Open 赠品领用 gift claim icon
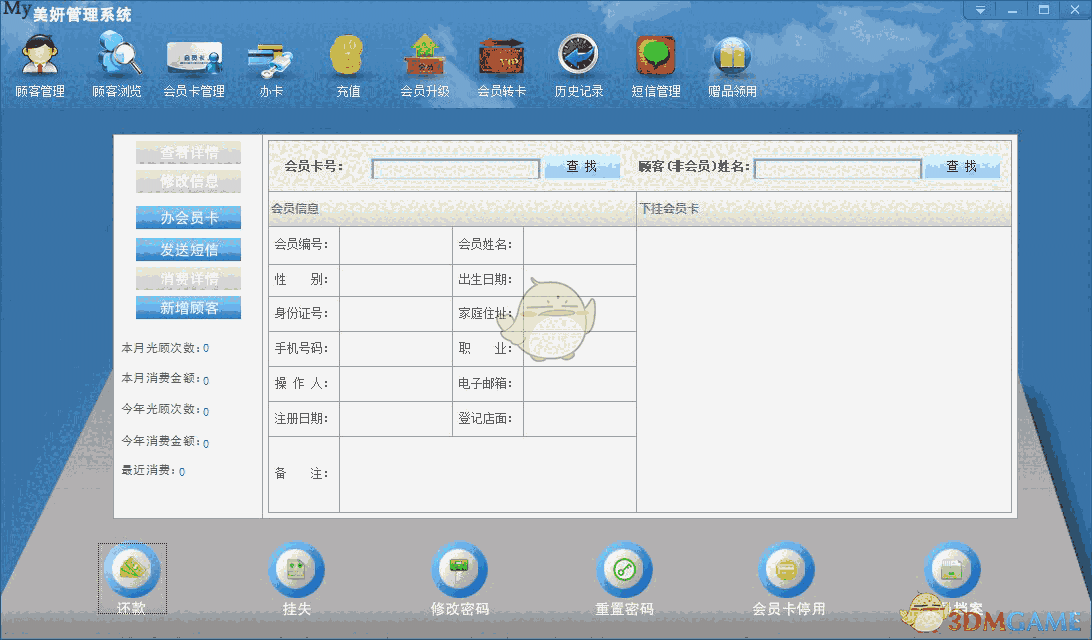Image resolution: width=1092 pixels, height=640 pixels. (732, 56)
